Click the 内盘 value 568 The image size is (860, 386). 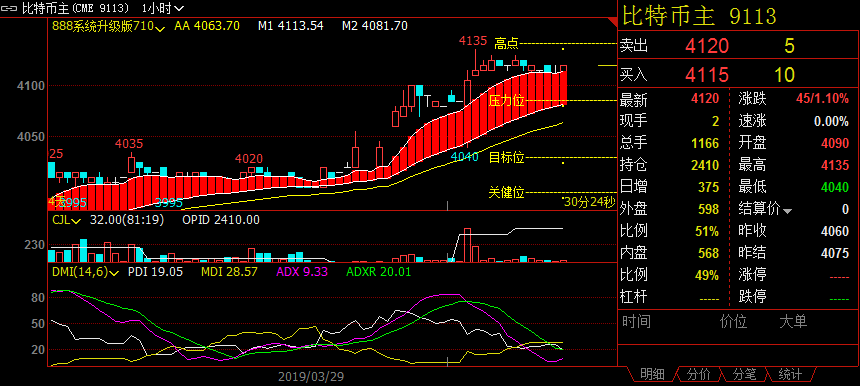coord(708,253)
